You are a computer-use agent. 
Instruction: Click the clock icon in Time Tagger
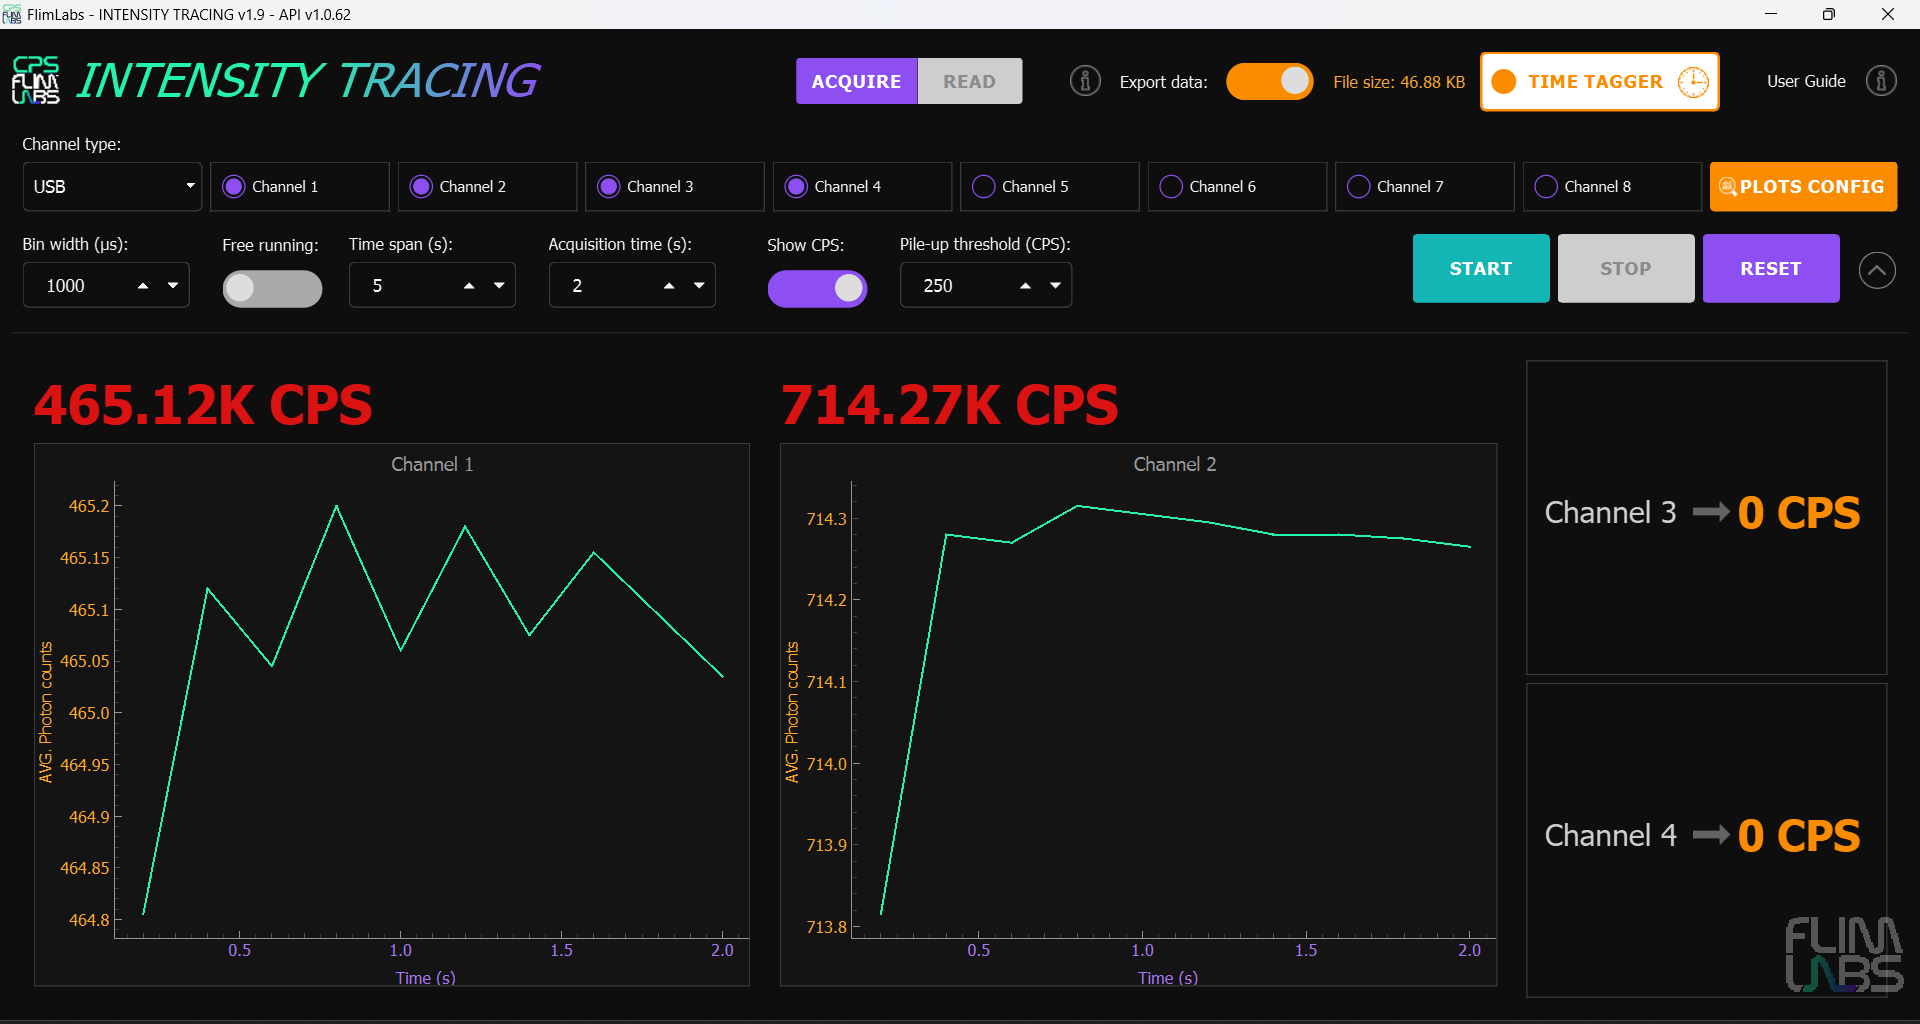click(x=1693, y=82)
